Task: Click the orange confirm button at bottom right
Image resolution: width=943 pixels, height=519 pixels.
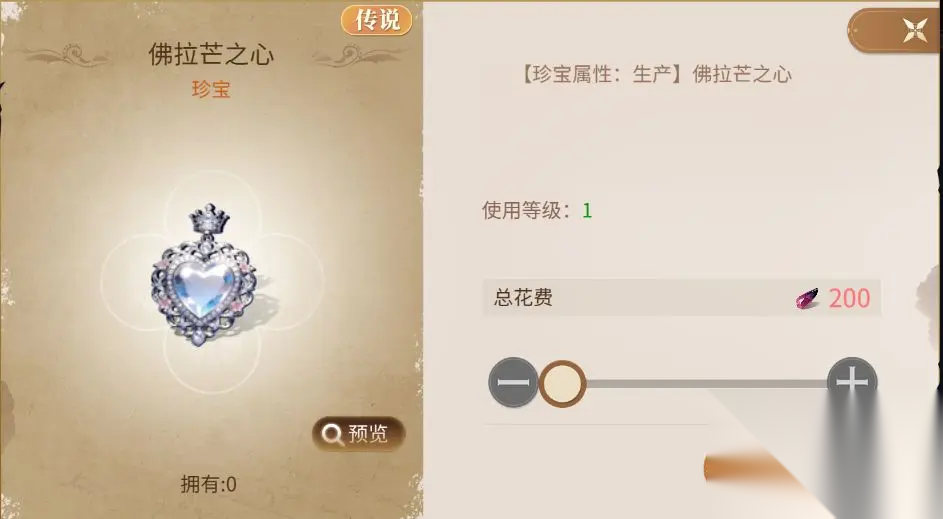Action: pyautogui.click(x=752, y=471)
